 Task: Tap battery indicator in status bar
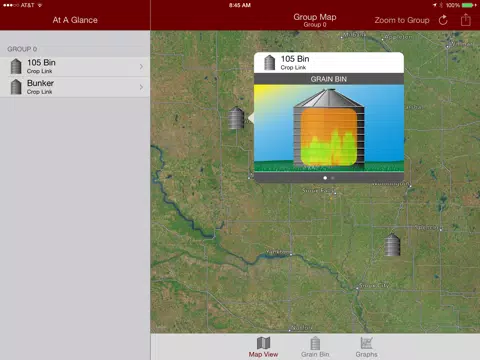(468, 5)
